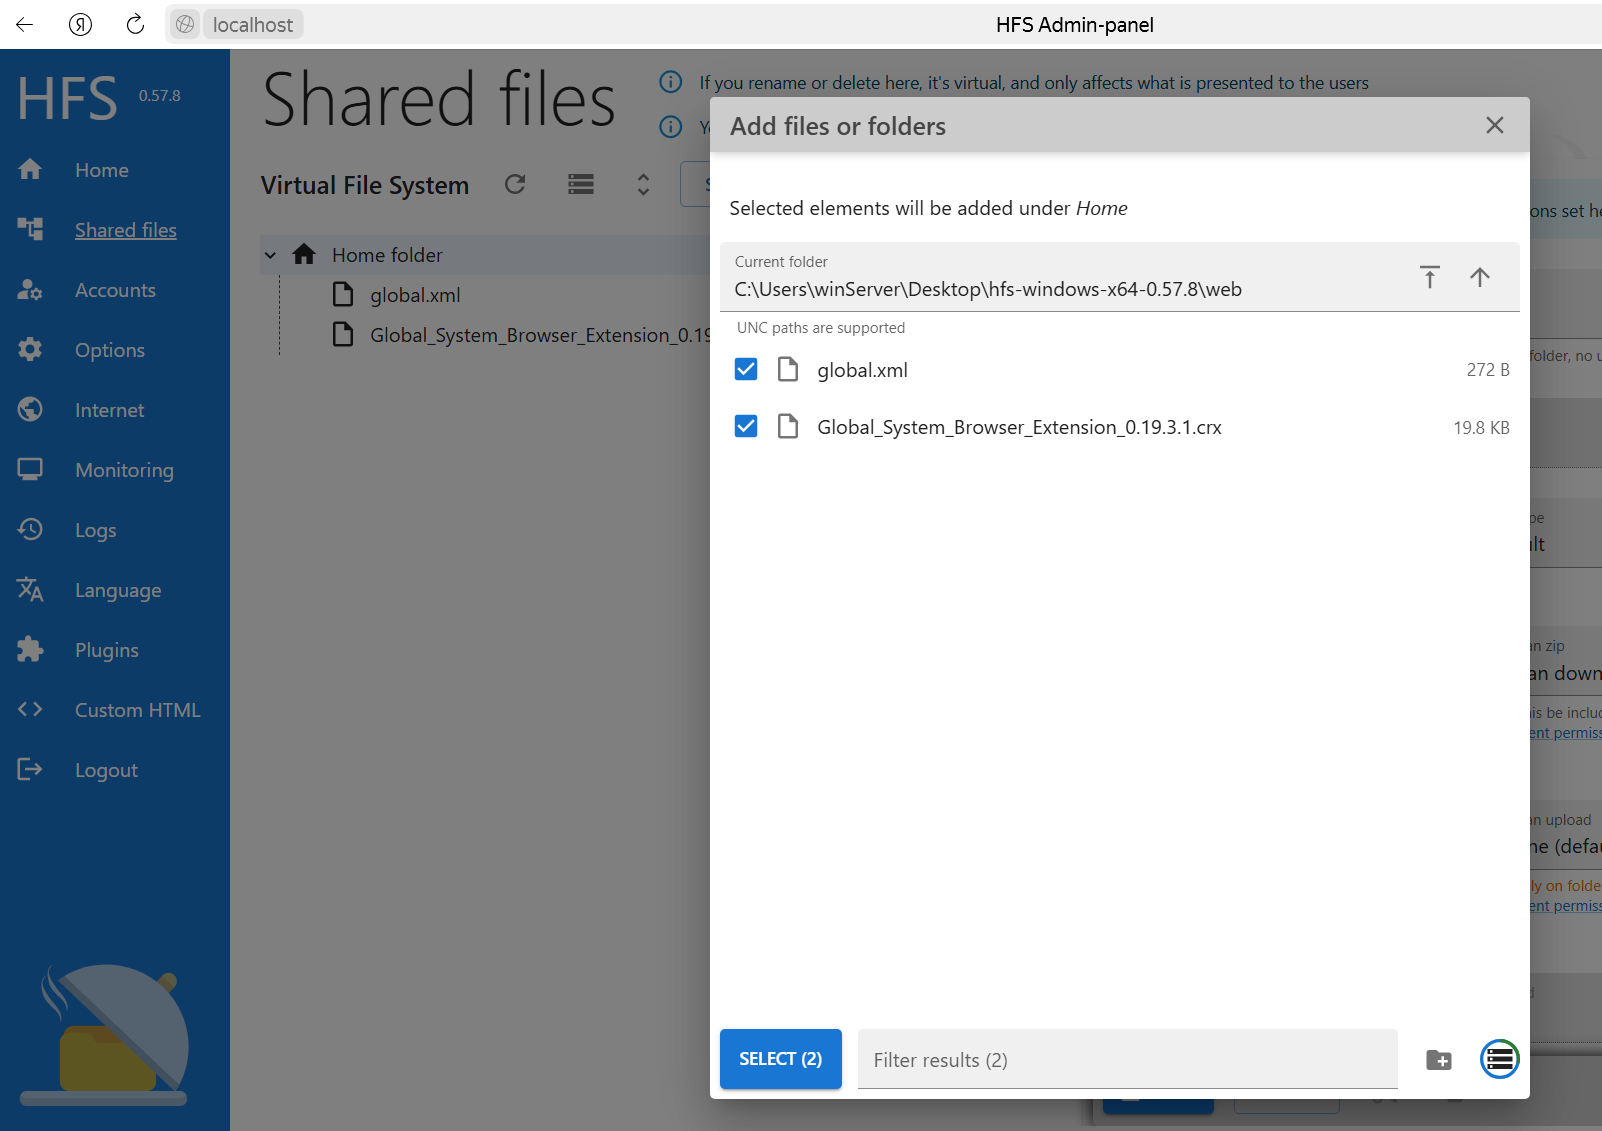Open the Plugins section
The height and width of the screenshot is (1131, 1602).
pyautogui.click(x=106, y=650)
